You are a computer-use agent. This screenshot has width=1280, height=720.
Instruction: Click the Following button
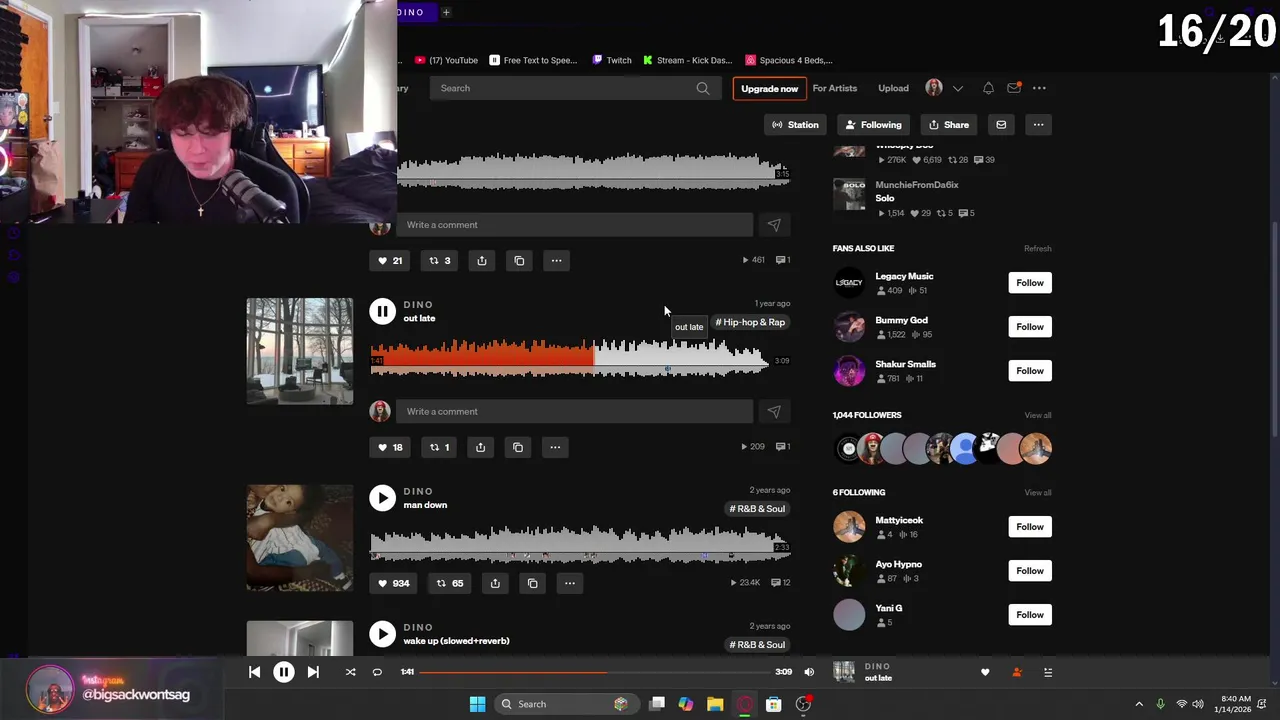pos(873,125)
